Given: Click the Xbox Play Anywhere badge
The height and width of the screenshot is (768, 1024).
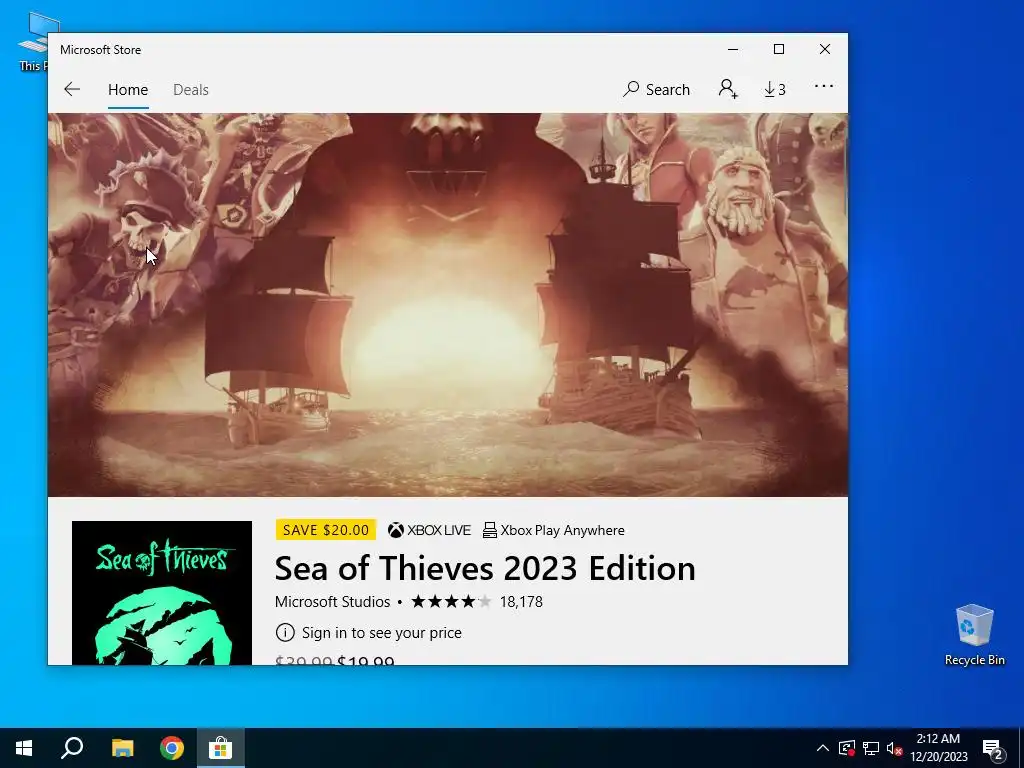Looking at the screenshot, I should pos(554,530).
